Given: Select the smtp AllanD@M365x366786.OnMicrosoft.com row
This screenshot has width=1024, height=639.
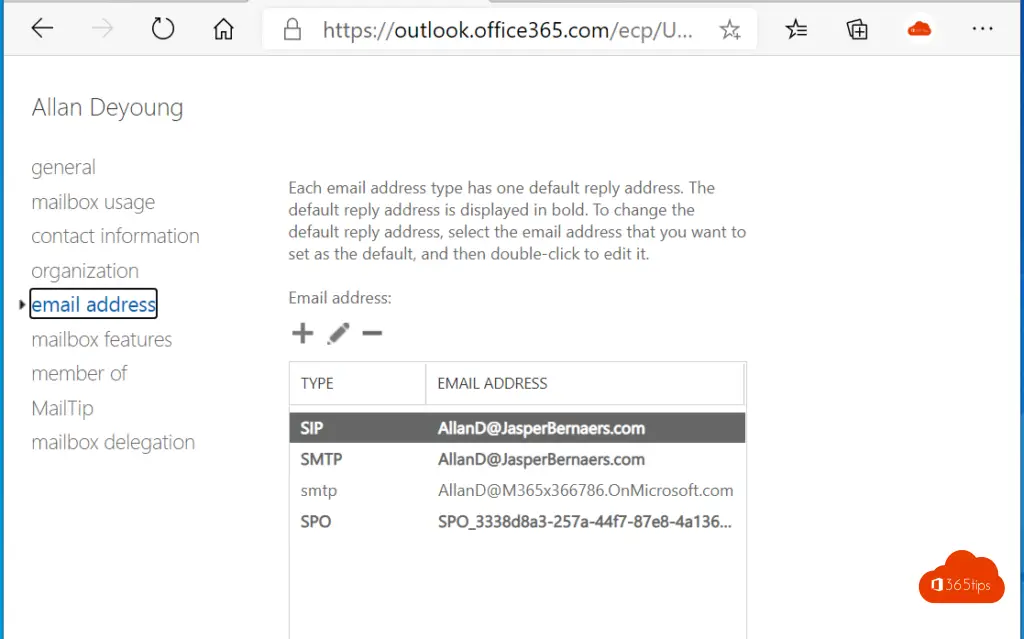Looking at the screenshot, I should tap(517, 490).
